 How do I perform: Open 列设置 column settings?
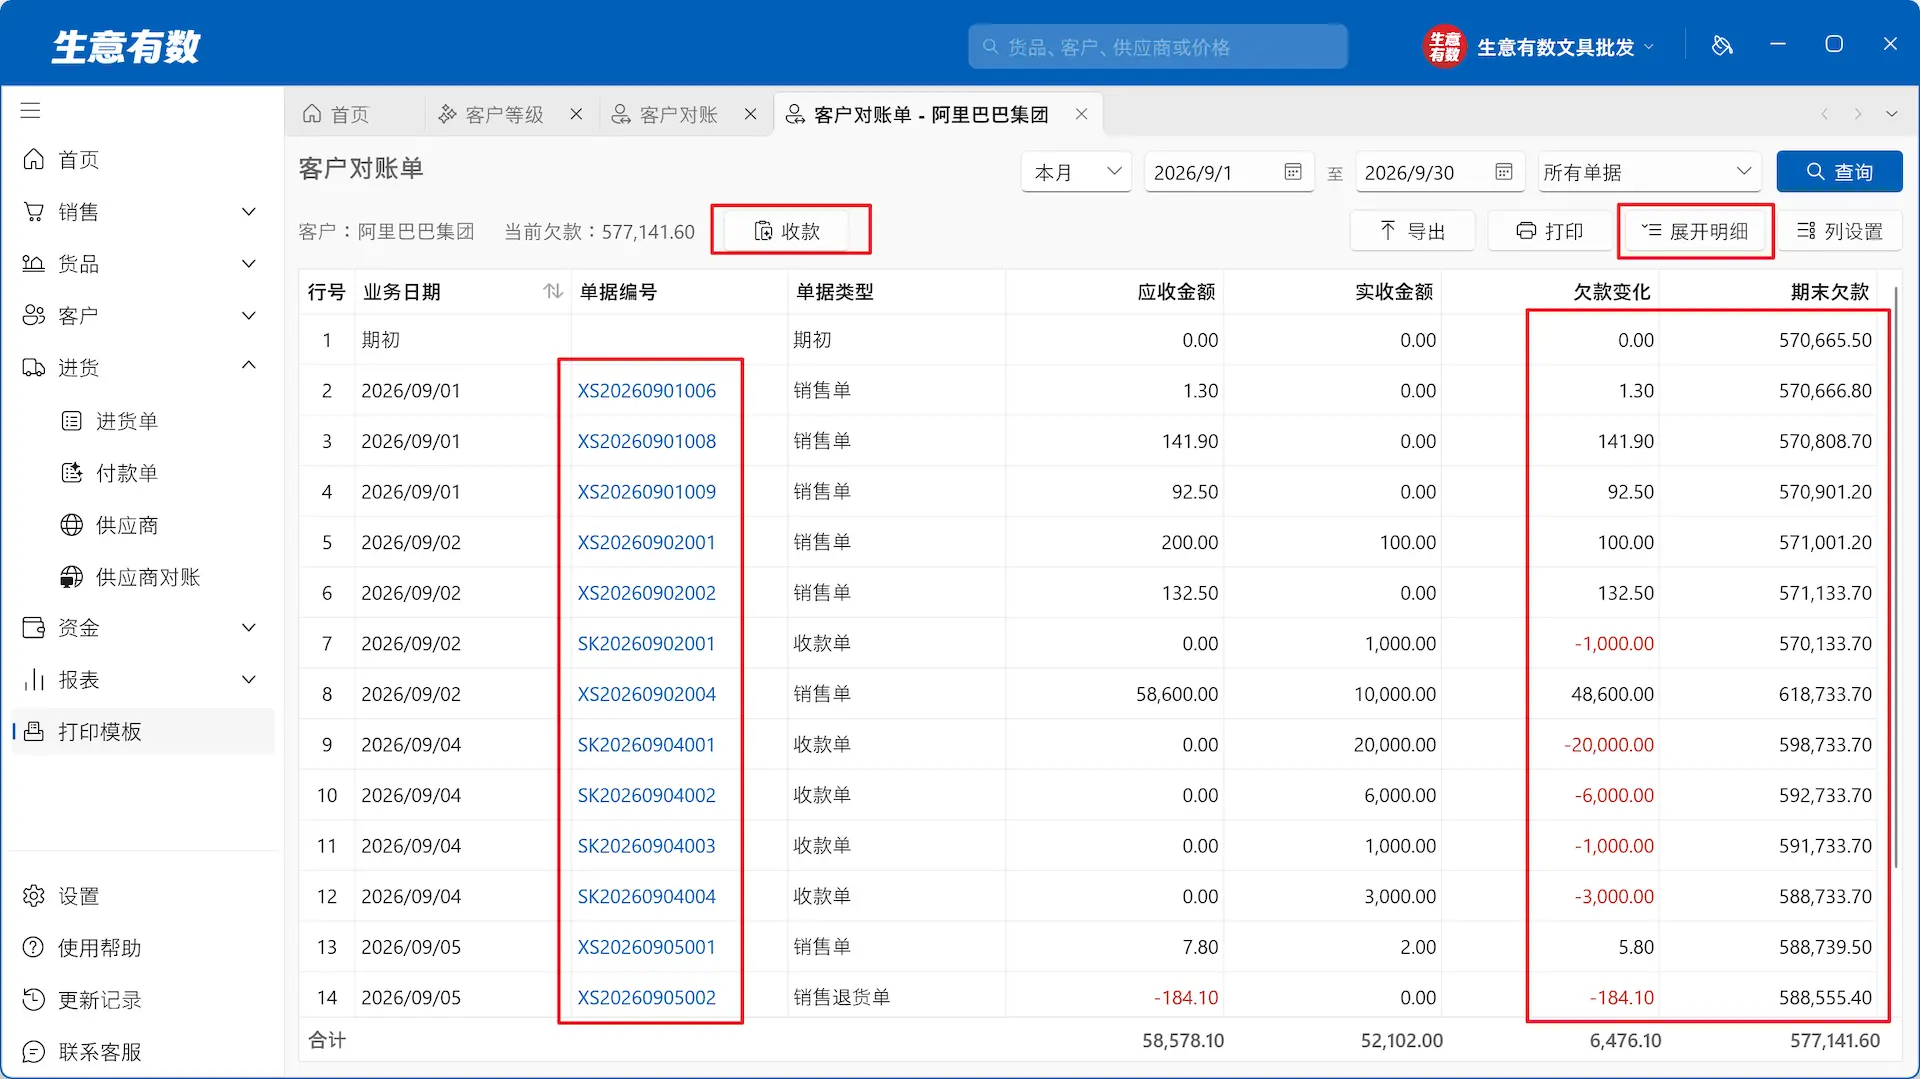(x=1839, y=231)
